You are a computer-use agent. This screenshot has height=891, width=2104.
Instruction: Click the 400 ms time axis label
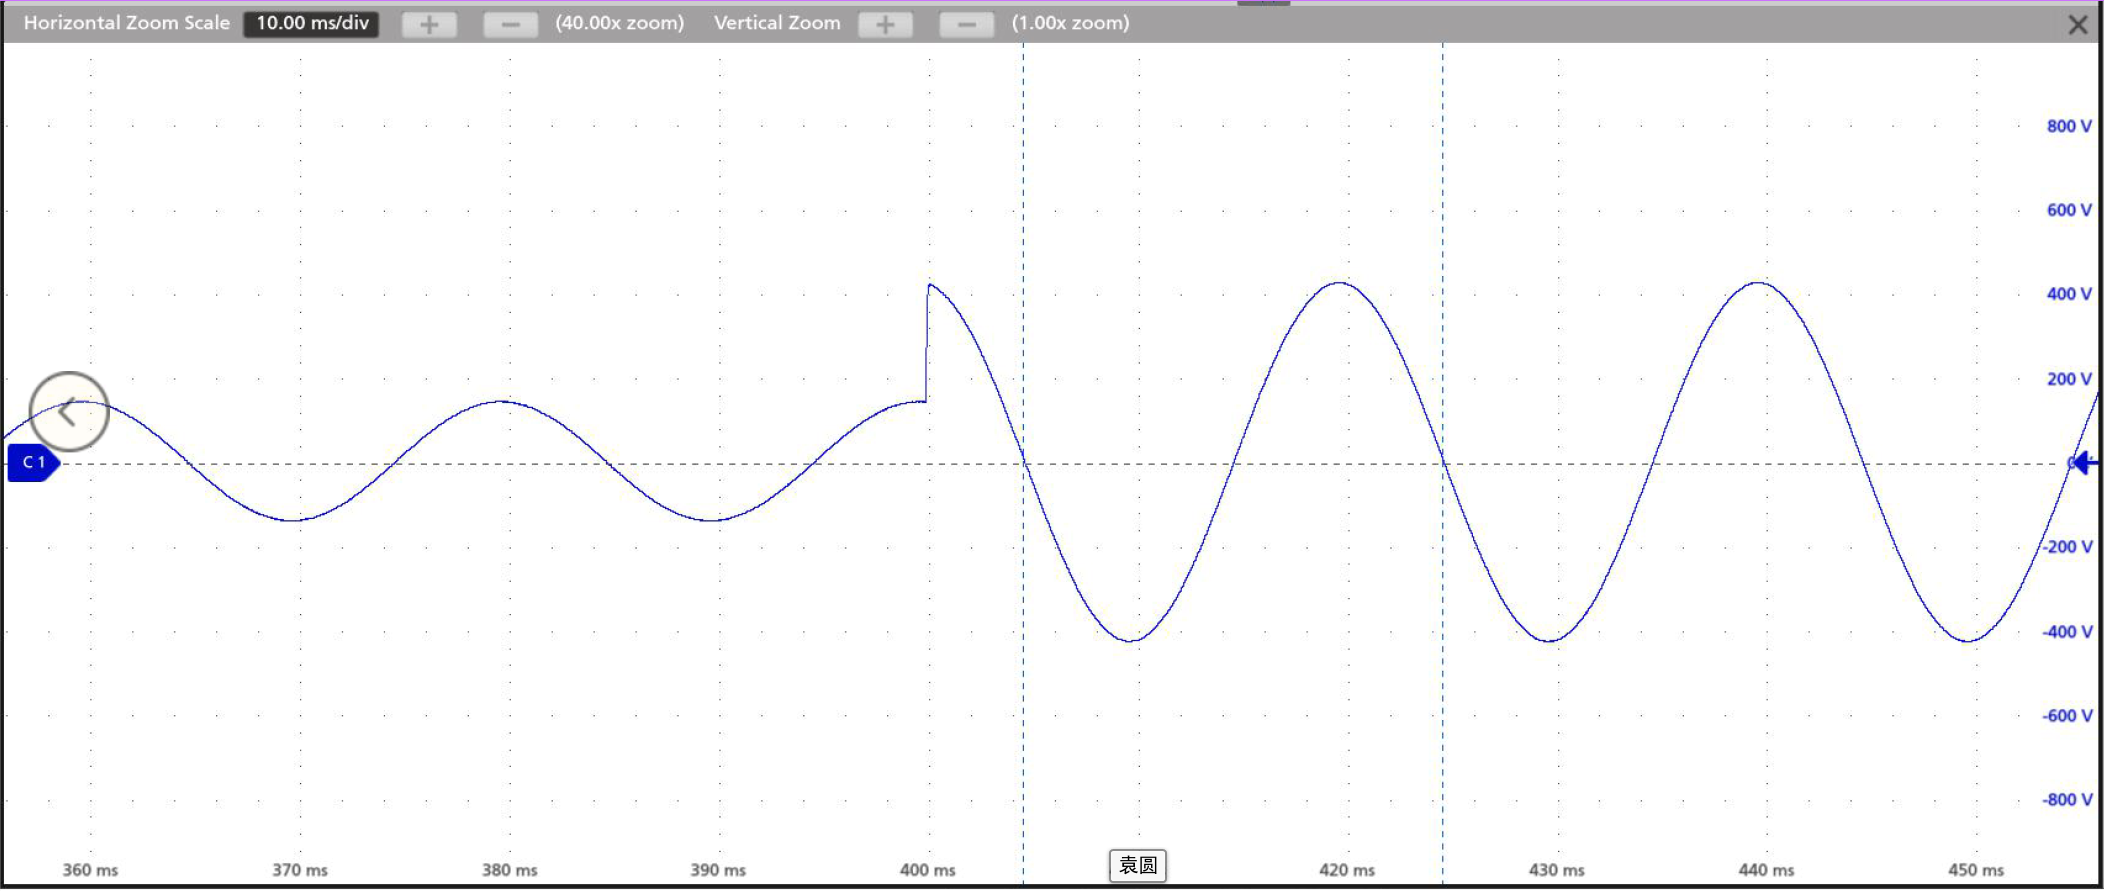[x=927, y=870]
